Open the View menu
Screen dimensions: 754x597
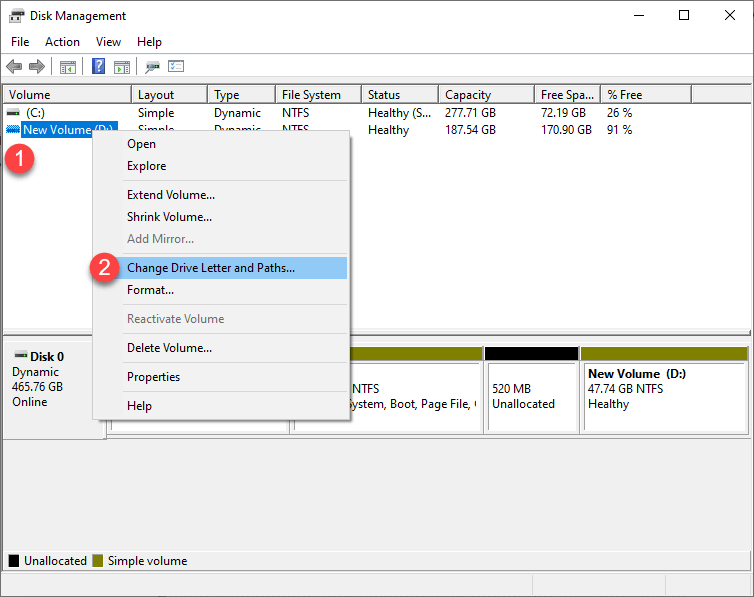coord(108,42)
